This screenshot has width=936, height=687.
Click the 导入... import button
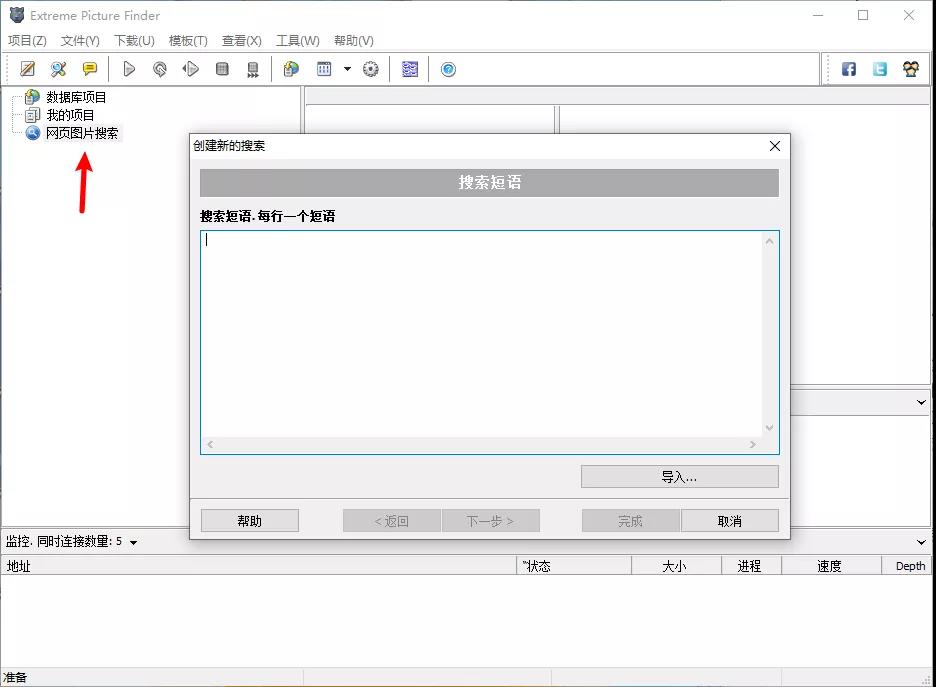pyautogui.click(x=679, y=477)
